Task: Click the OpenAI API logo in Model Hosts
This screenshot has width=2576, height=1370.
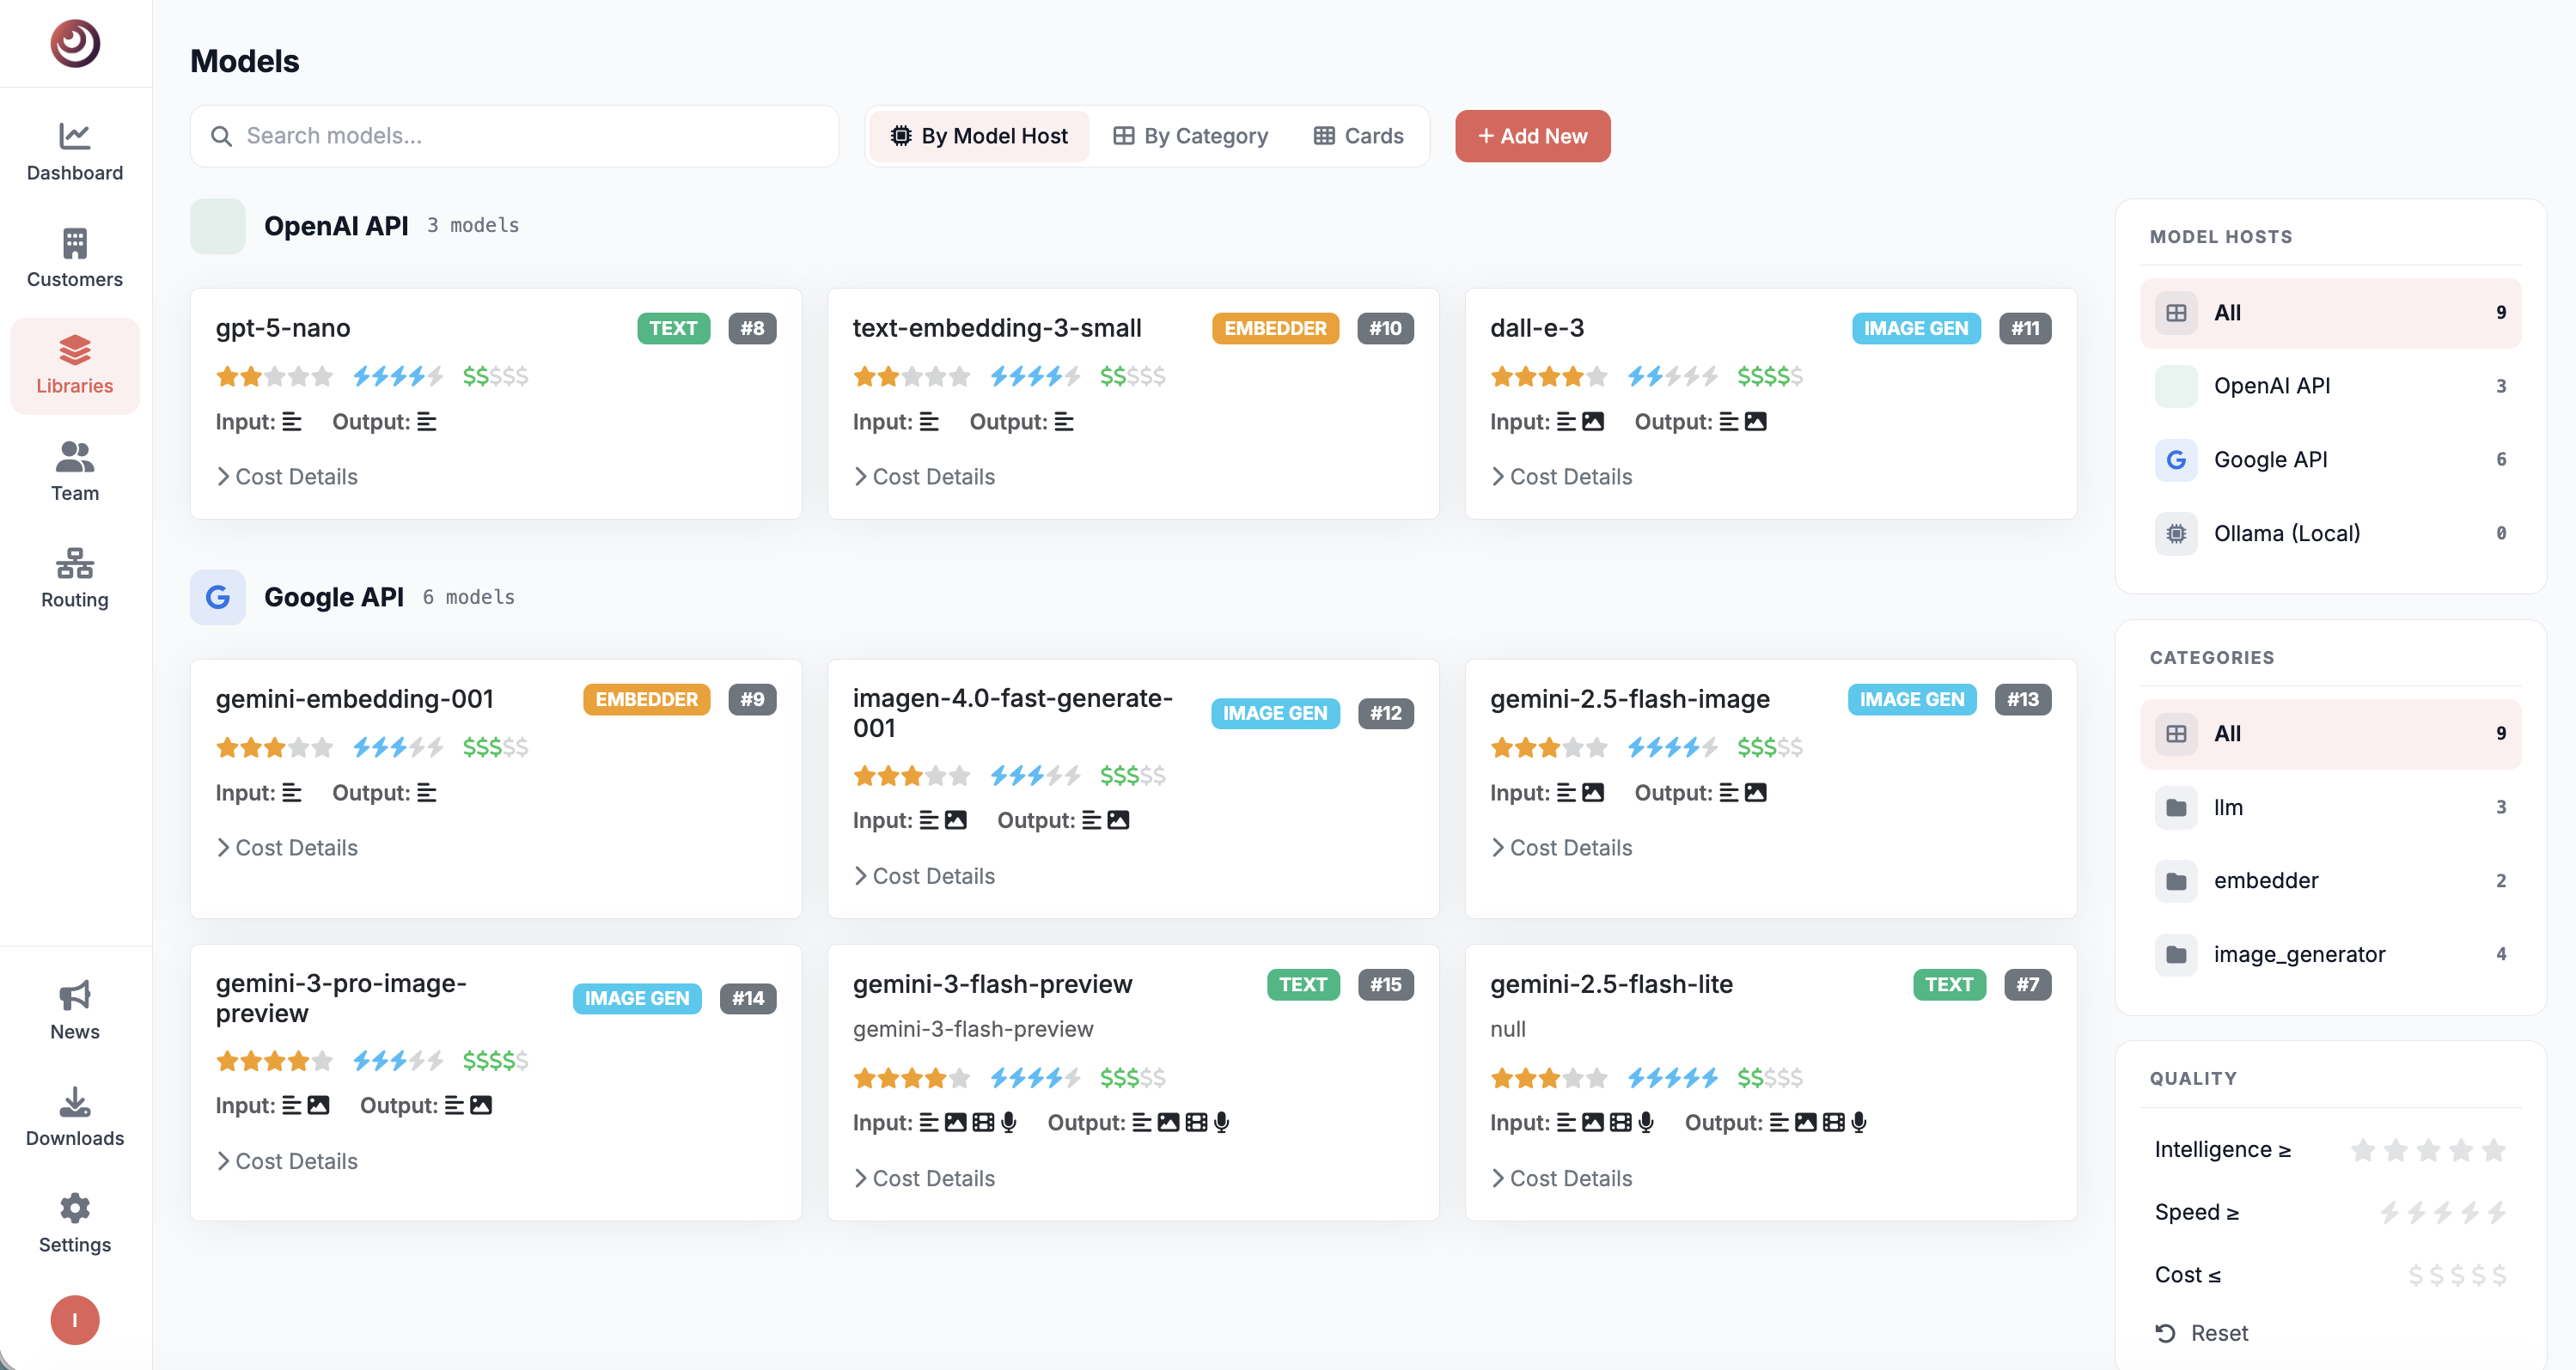Action: click(2176, 386)
